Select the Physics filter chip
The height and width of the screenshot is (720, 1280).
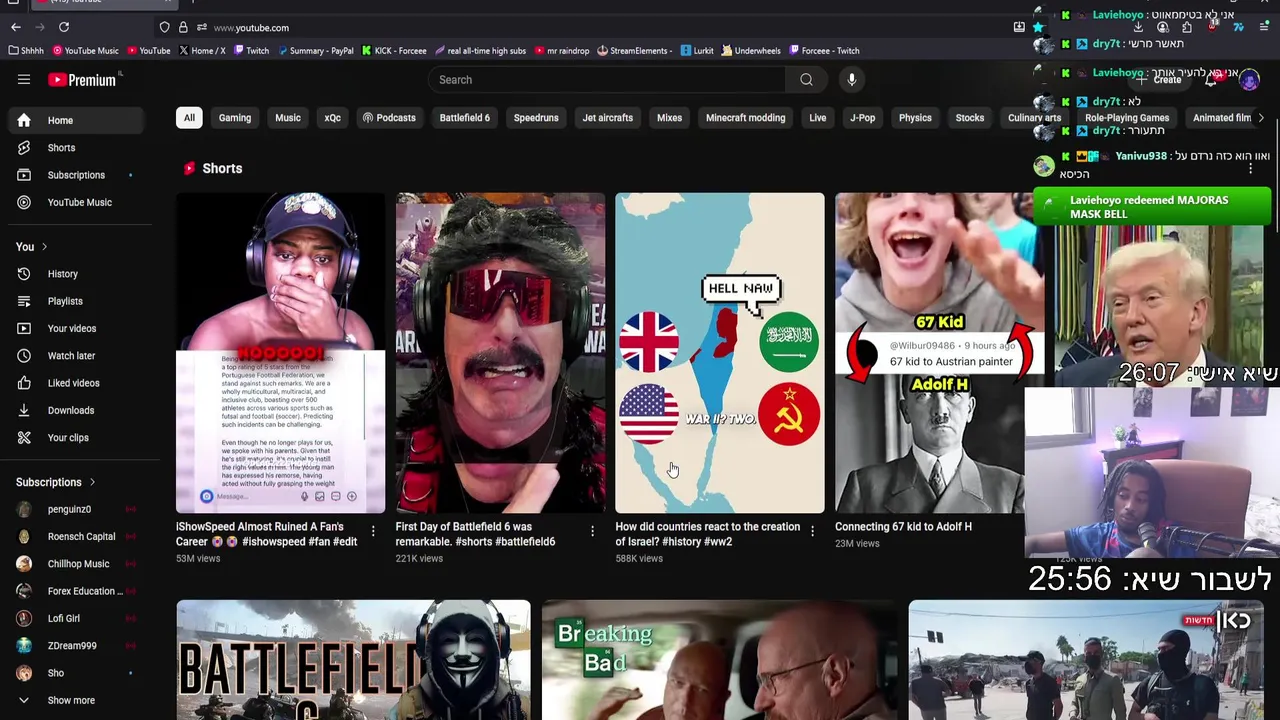915,118
